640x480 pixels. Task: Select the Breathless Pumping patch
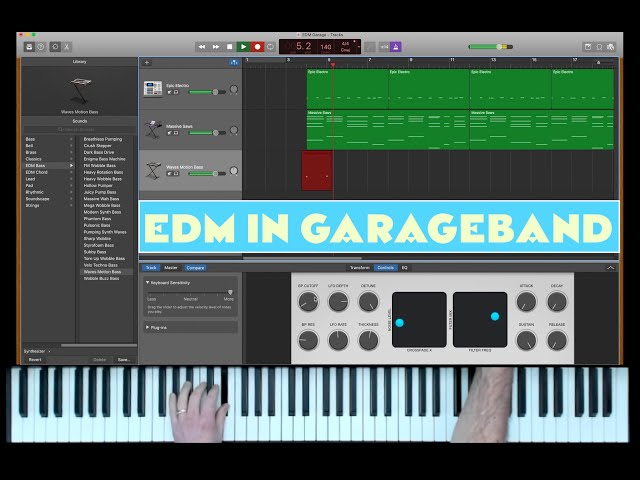point(103,139)
